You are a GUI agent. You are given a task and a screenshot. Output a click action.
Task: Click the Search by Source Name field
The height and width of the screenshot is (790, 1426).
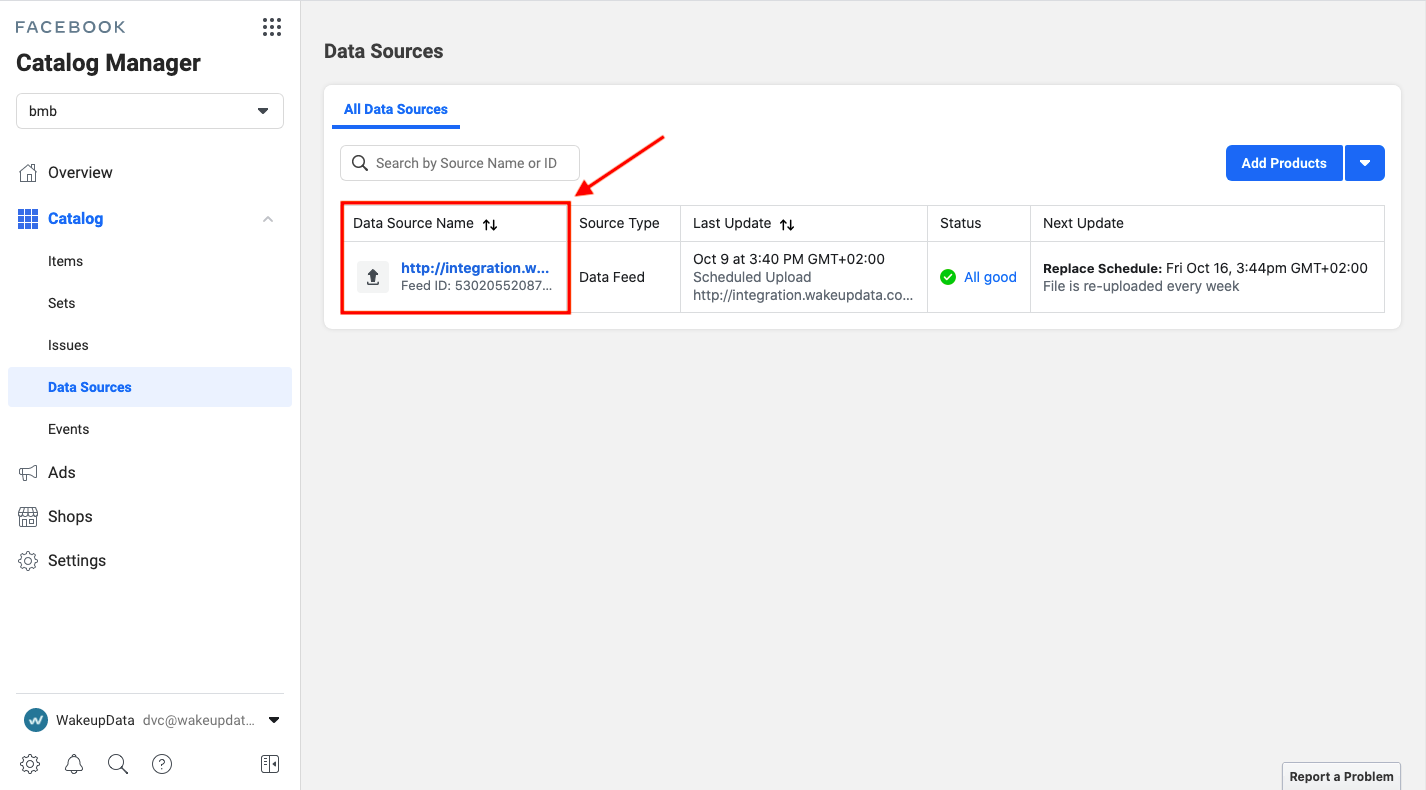[x=460, y=163]
